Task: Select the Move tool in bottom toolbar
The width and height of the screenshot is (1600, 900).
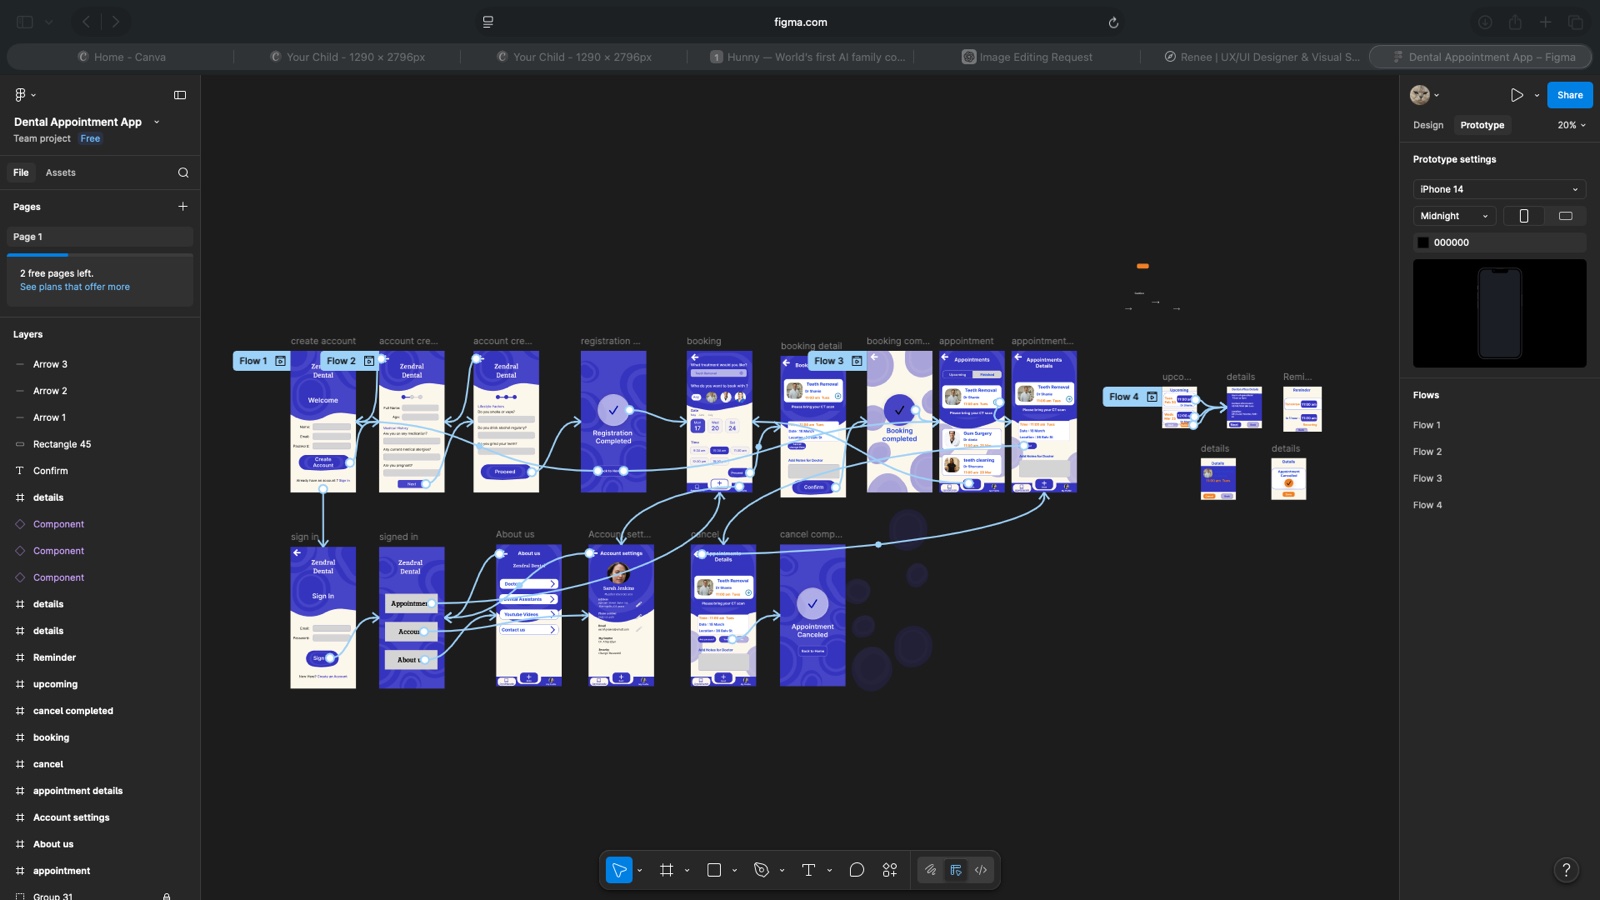Action: [x=619, y=870]
